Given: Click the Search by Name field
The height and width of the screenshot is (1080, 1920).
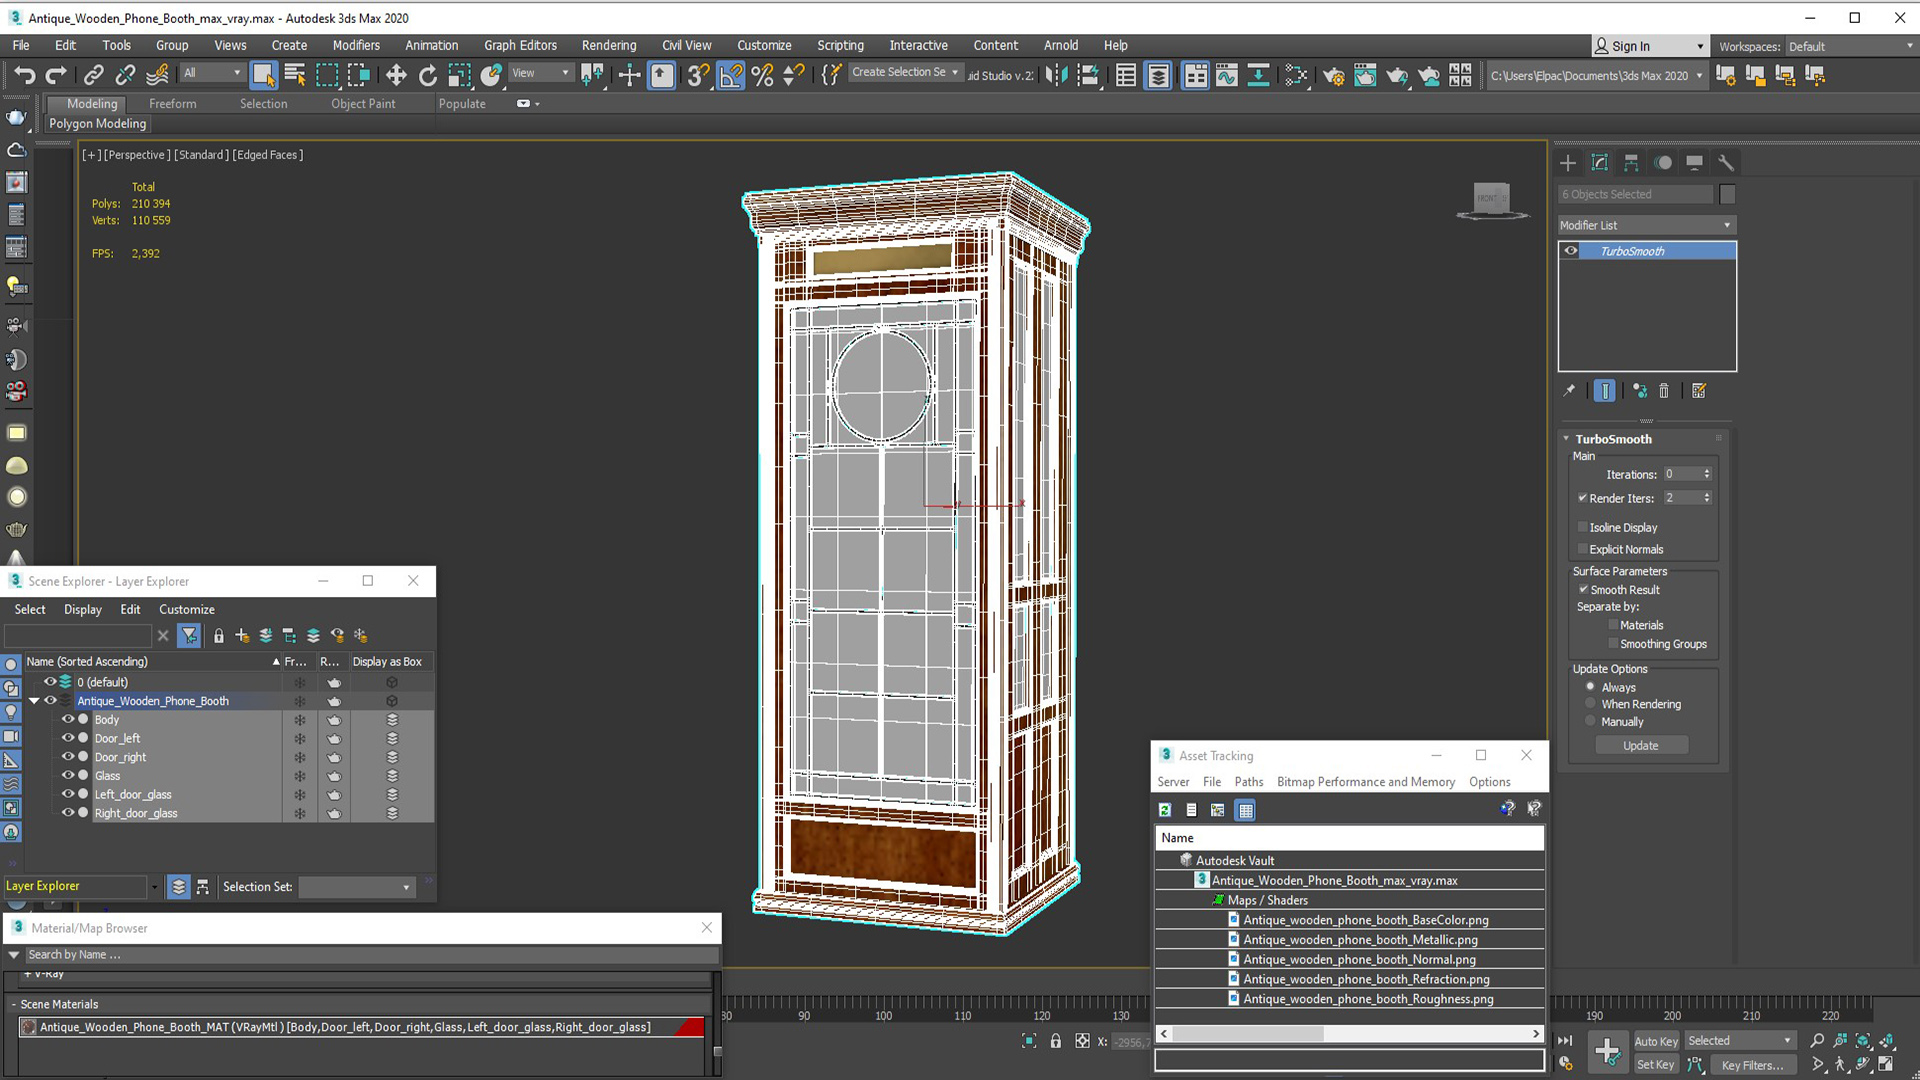Looking at the screenshot, I should tap(370, 955).
